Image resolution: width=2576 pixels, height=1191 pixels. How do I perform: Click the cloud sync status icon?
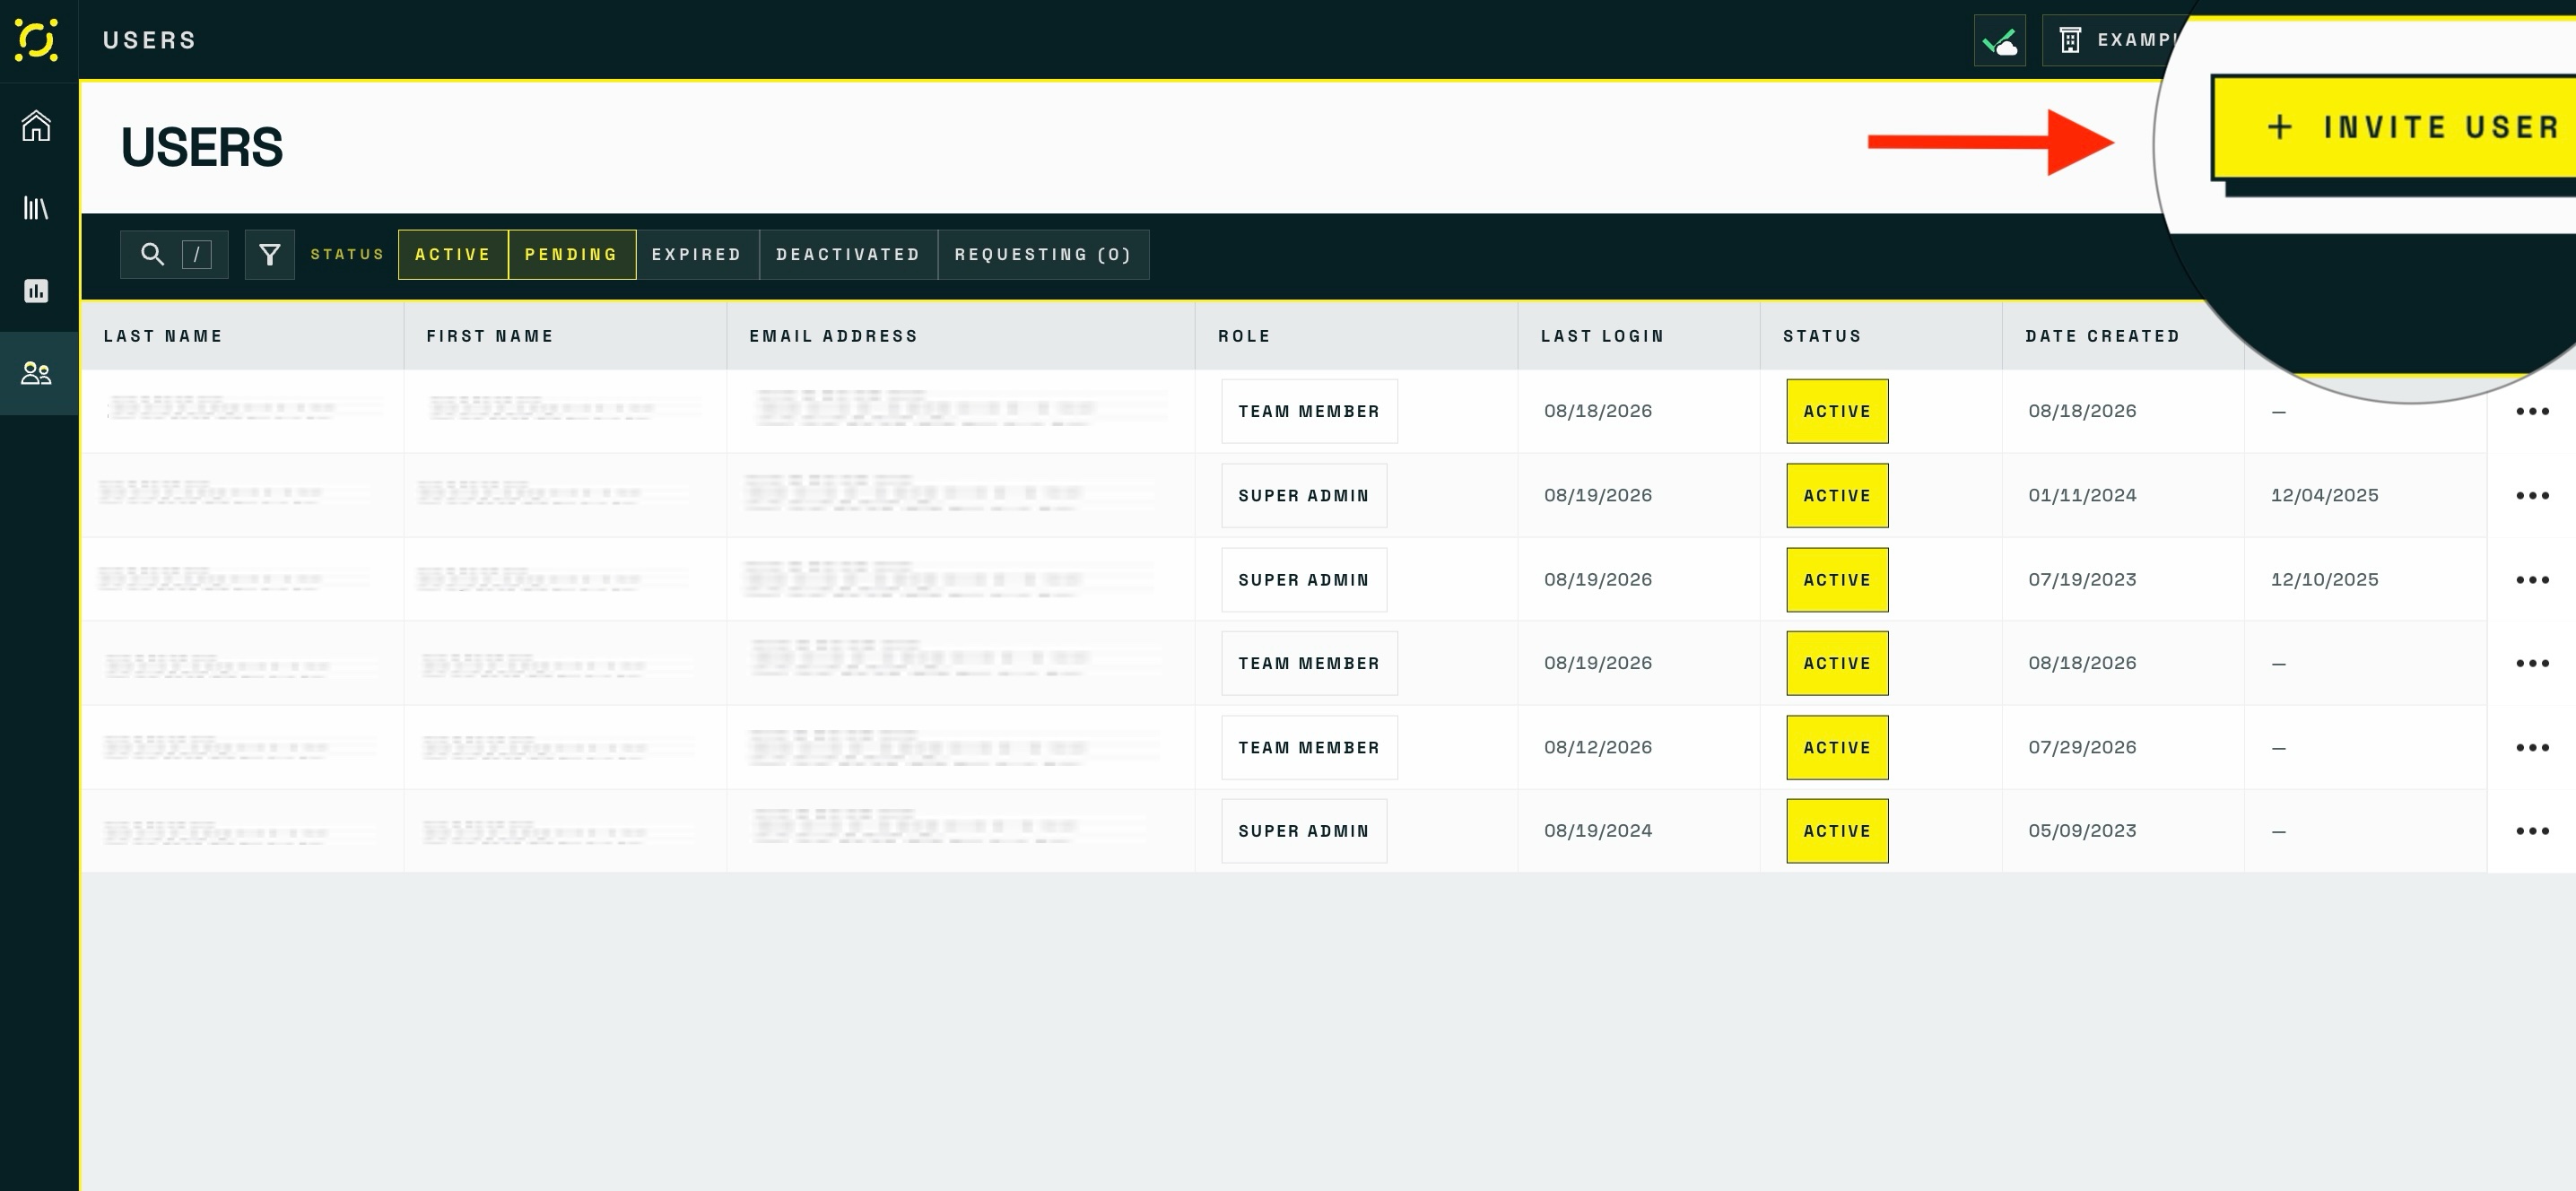pos(1999,41)
